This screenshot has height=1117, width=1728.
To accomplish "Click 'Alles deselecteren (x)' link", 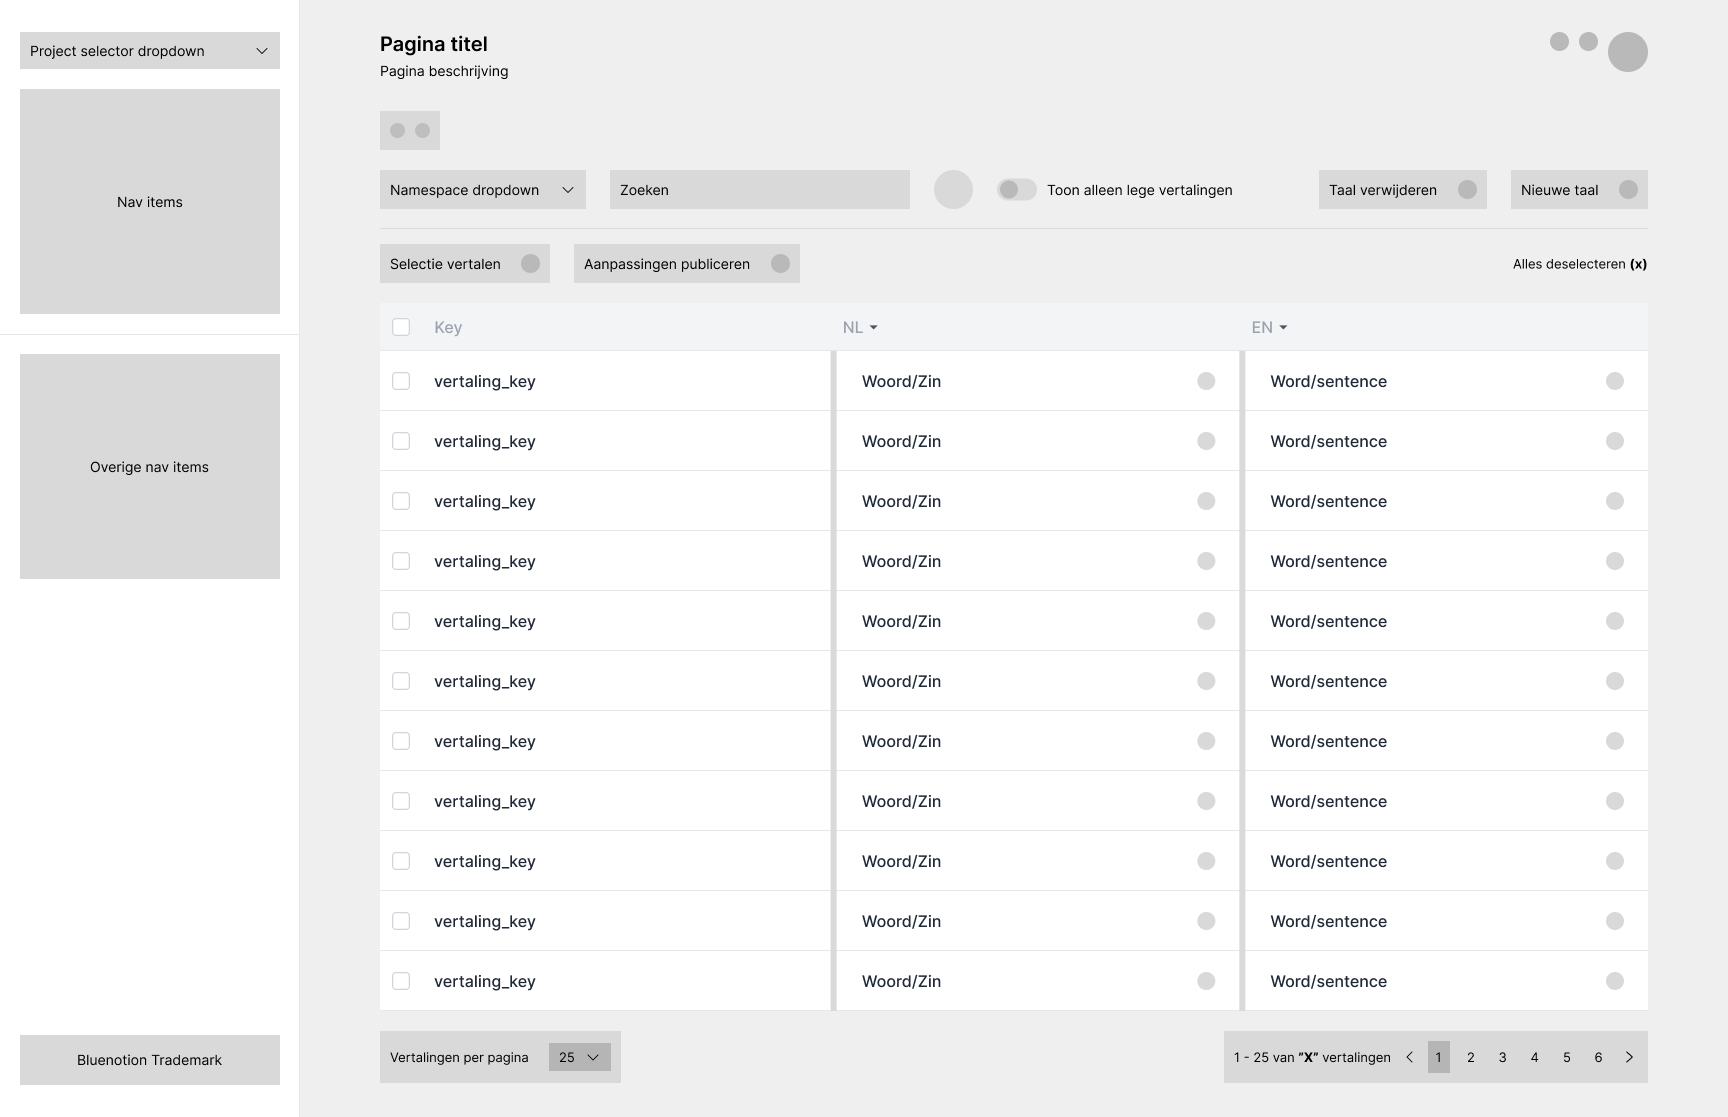I will click(1579, 264).
